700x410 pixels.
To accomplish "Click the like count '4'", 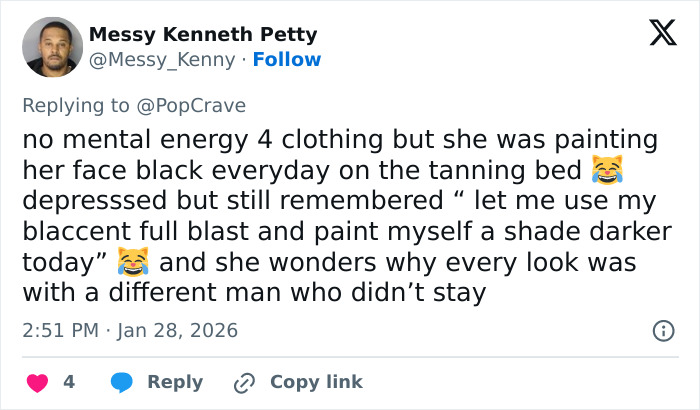I will click(69, 382).
